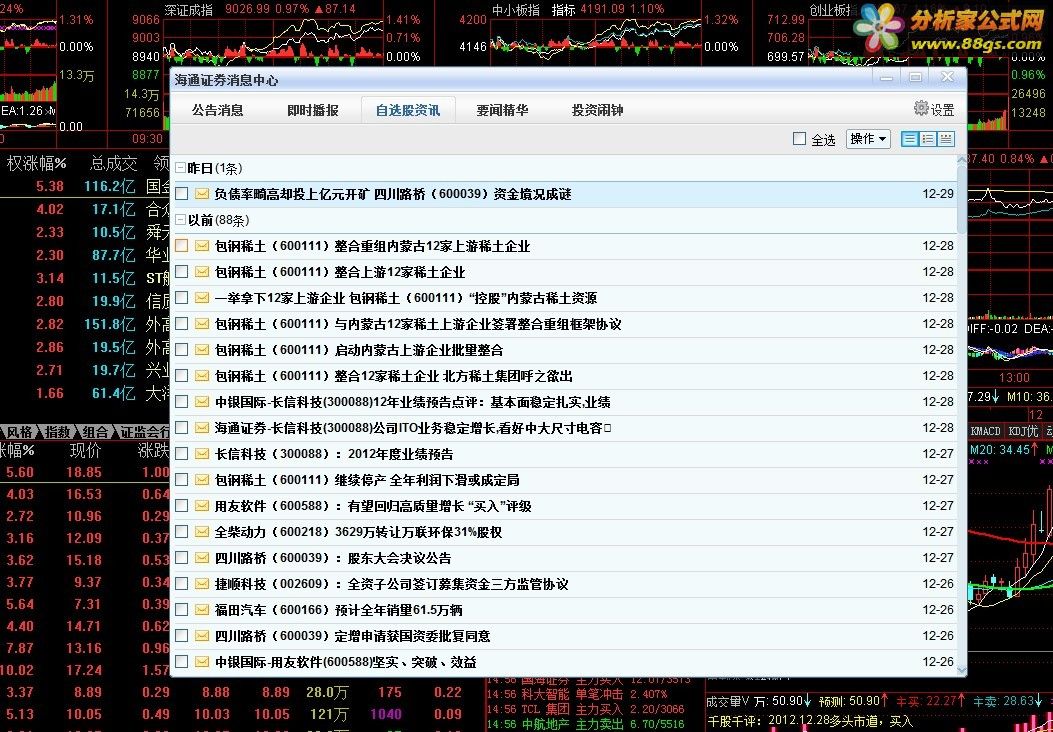Check box for 福田汽车 预计全年销量 message

(181, 609)
